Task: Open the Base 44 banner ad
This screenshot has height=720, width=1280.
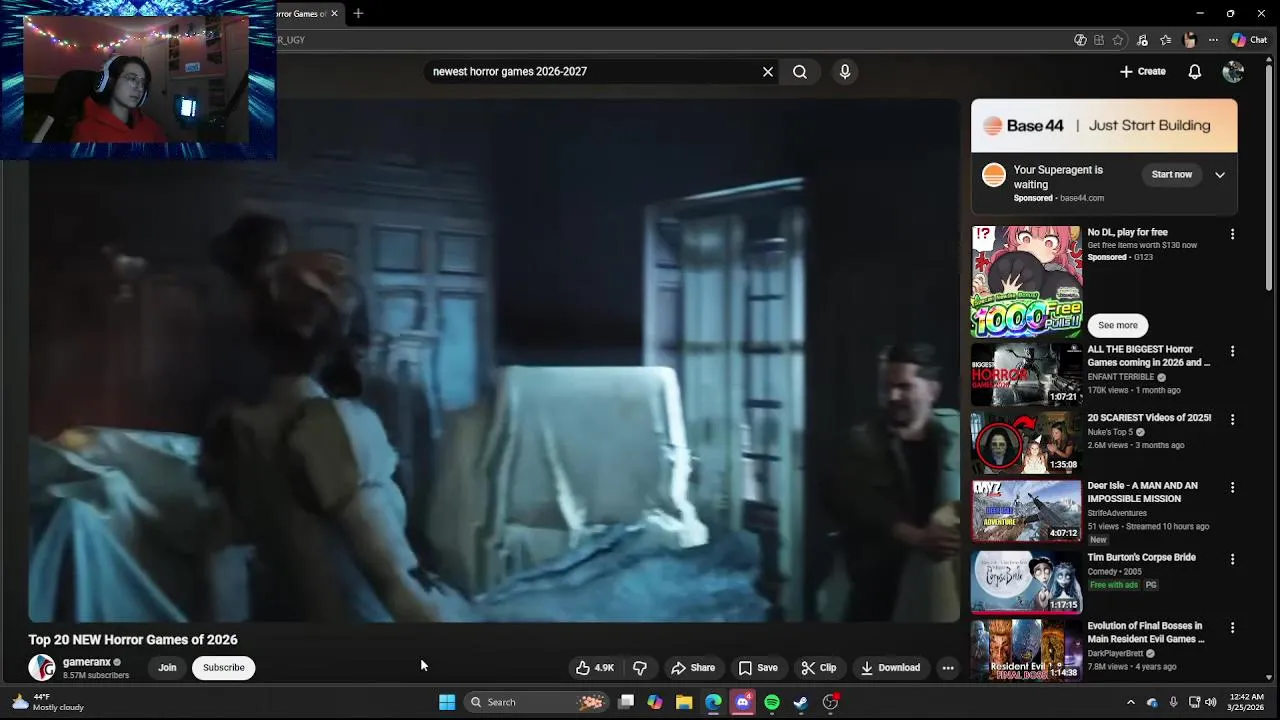Action: (x=1104, y=126)
